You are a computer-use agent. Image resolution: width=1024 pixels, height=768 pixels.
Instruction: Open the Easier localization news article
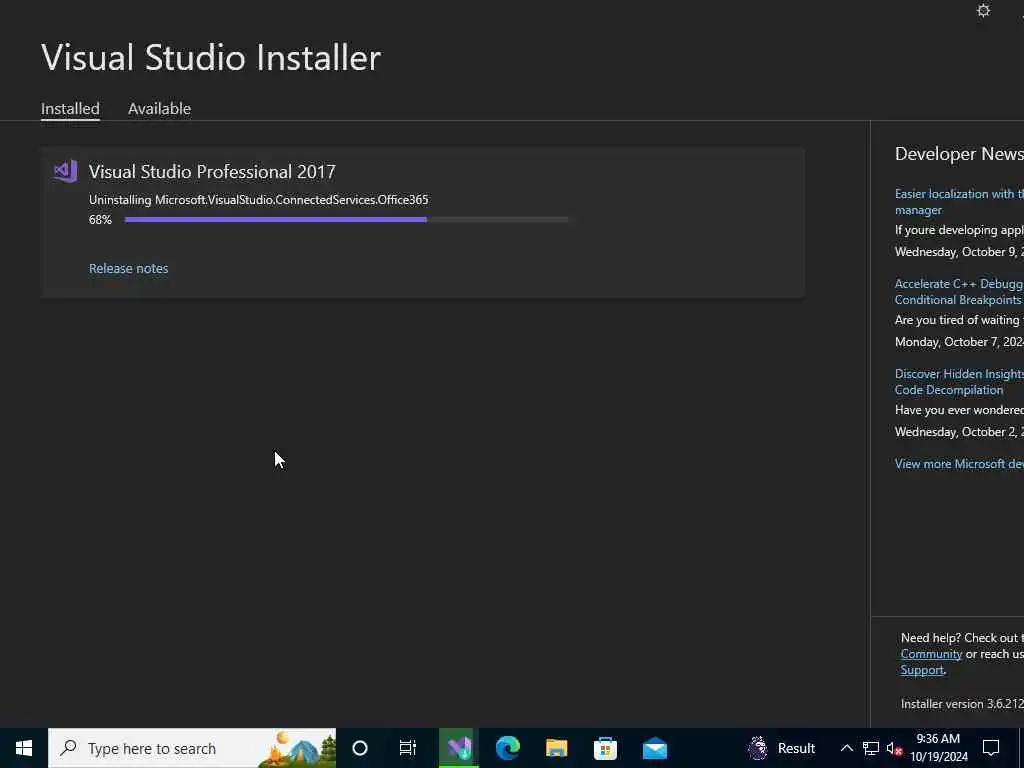959,202
